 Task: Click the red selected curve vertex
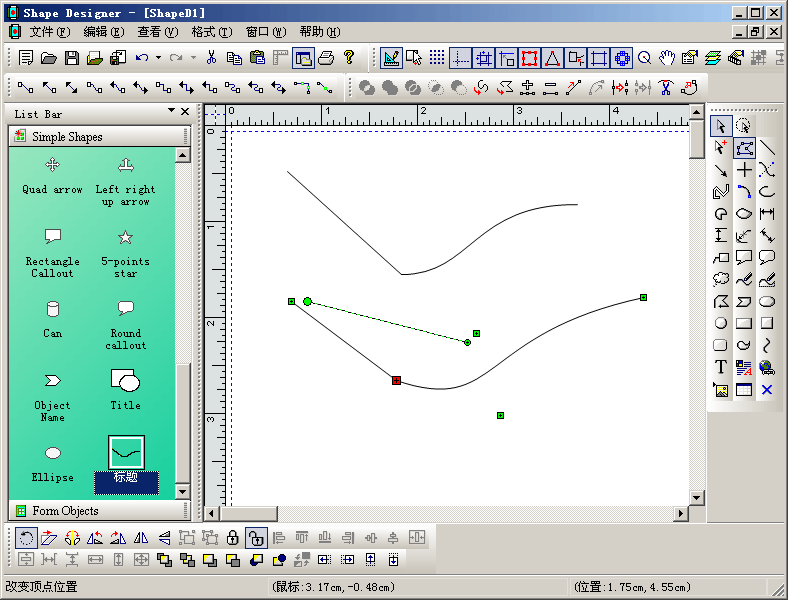pyautogui.click(x=396, y=380)
